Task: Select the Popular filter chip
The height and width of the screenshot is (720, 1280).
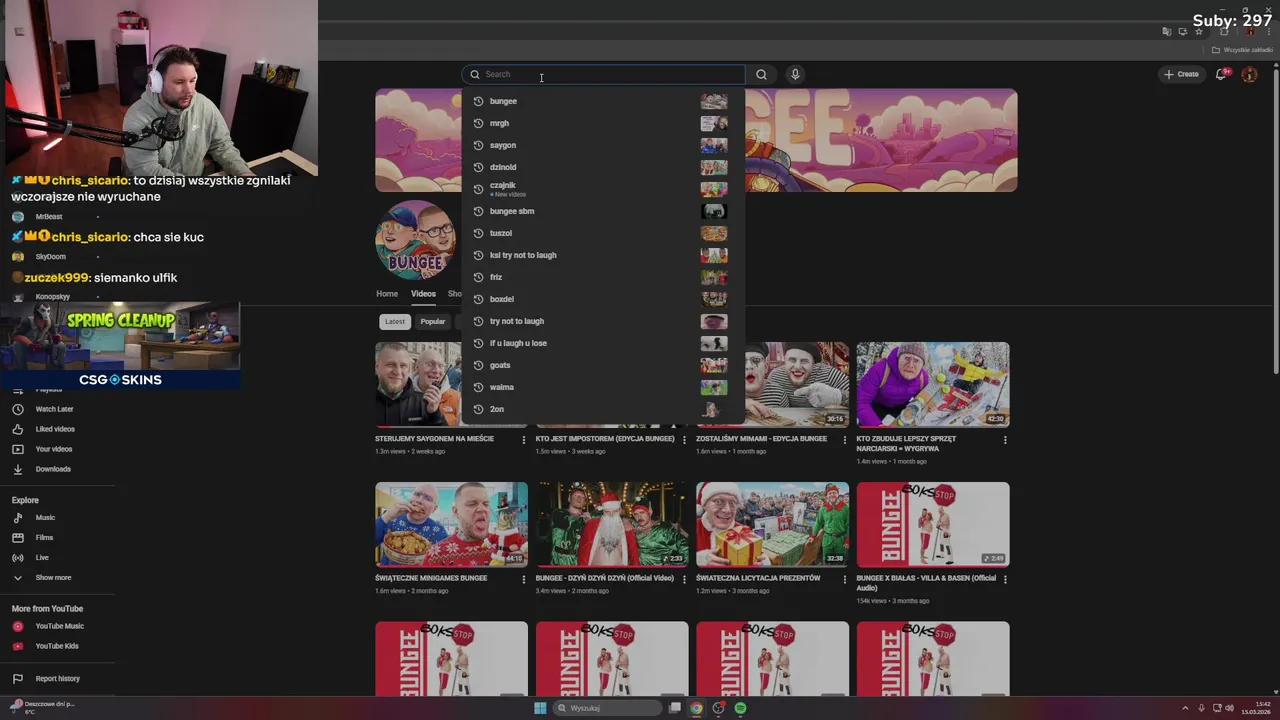Action: point(433,321)
